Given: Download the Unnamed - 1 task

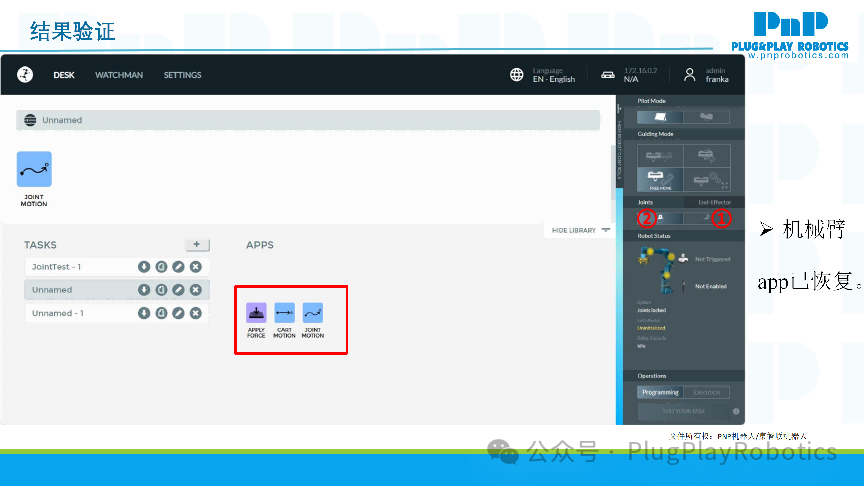Looking at the screenshot, I should click(x=144, y=313).
